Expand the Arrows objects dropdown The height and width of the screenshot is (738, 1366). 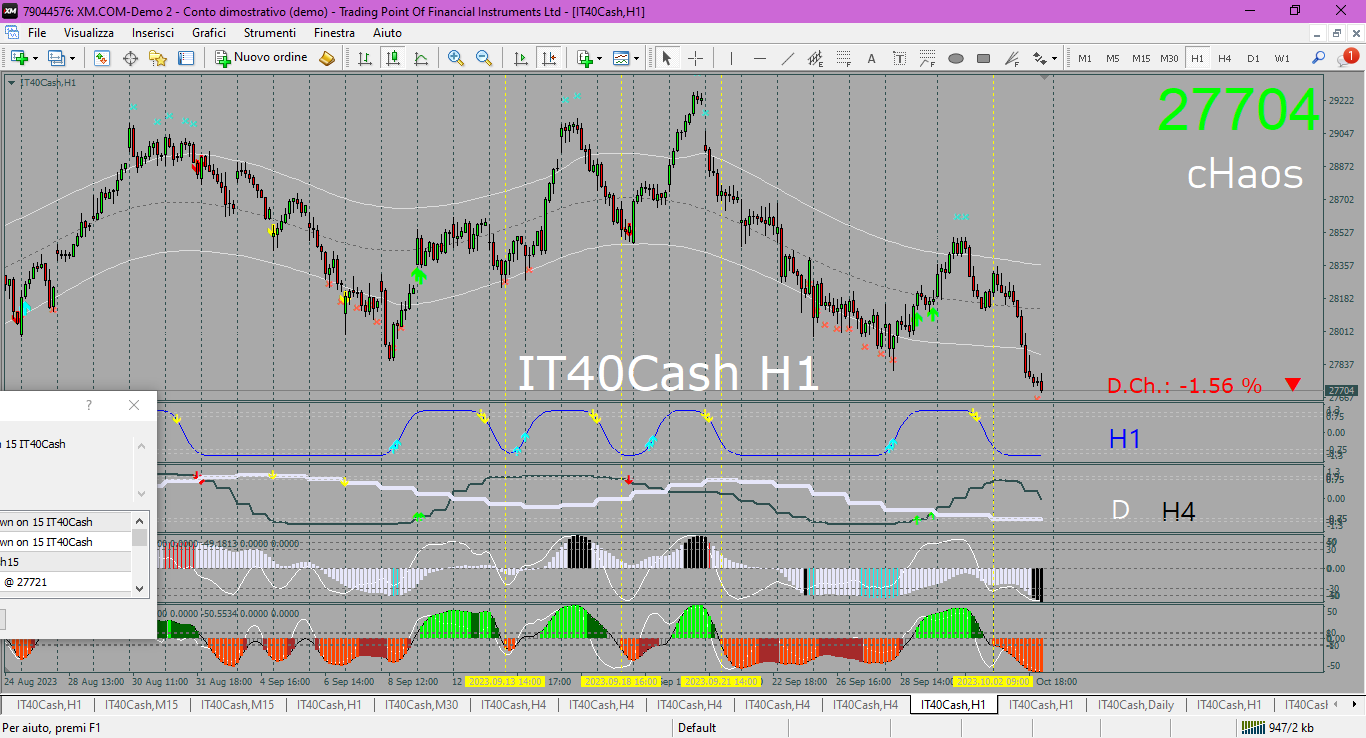pos(1054,58)
